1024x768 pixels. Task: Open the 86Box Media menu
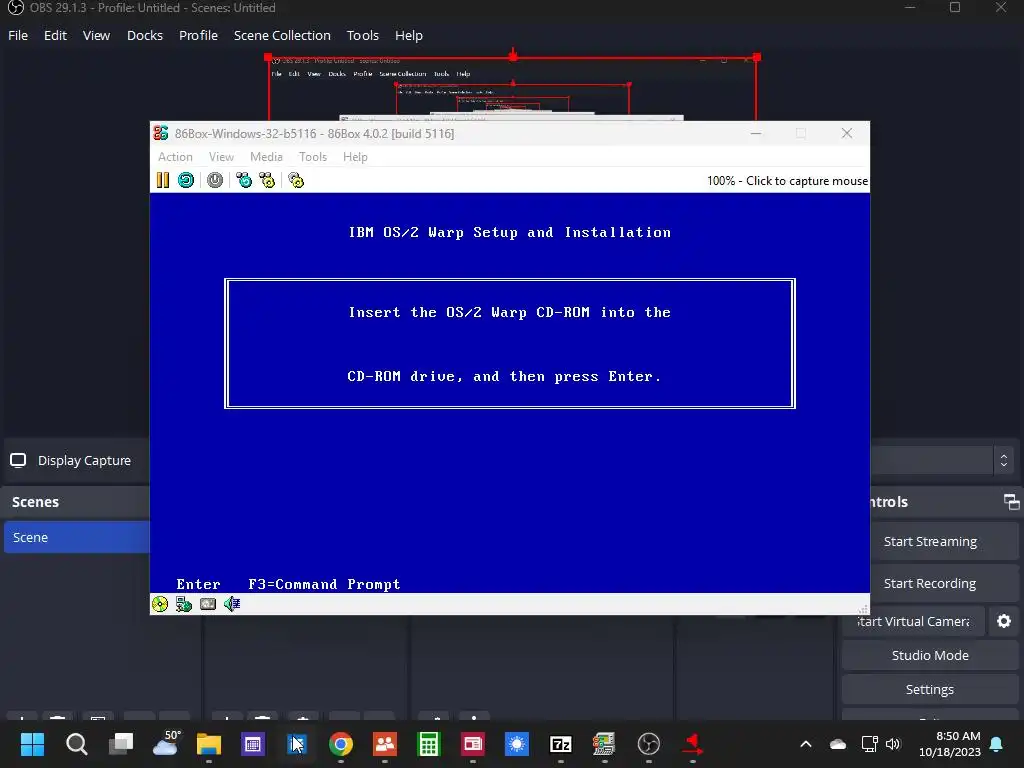pos(266,157)
